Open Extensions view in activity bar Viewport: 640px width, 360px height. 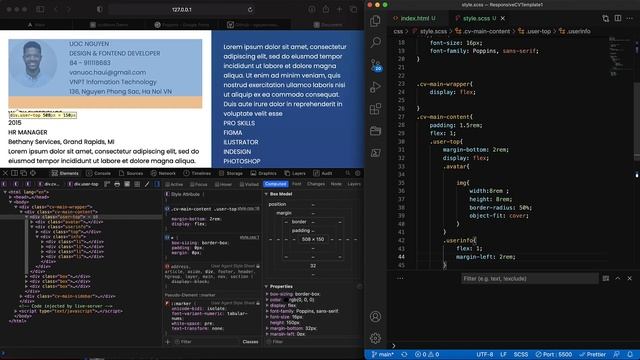pyautogui.click(x=376, y=109)
